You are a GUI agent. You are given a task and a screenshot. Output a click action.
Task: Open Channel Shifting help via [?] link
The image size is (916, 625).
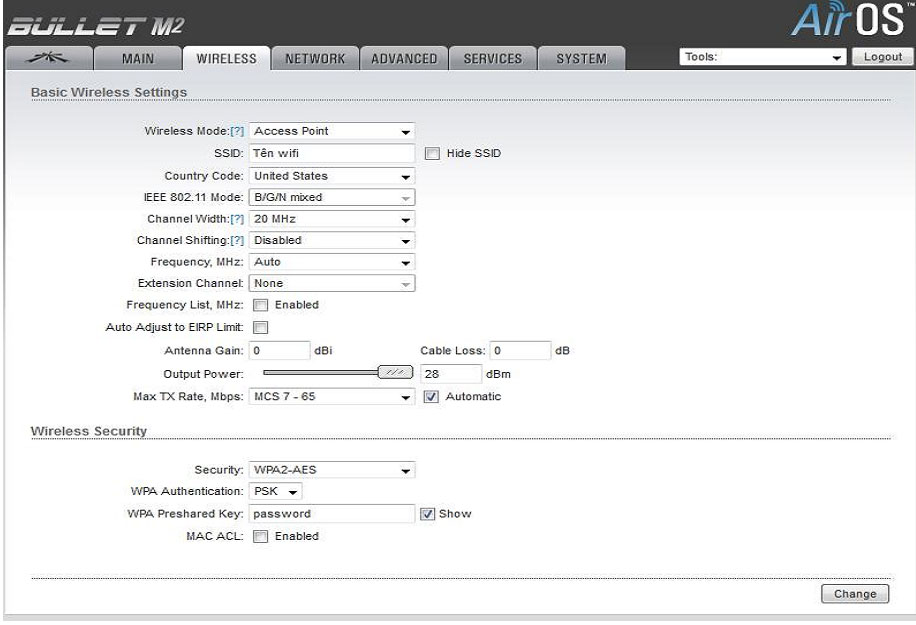click(x=240, y=240)
